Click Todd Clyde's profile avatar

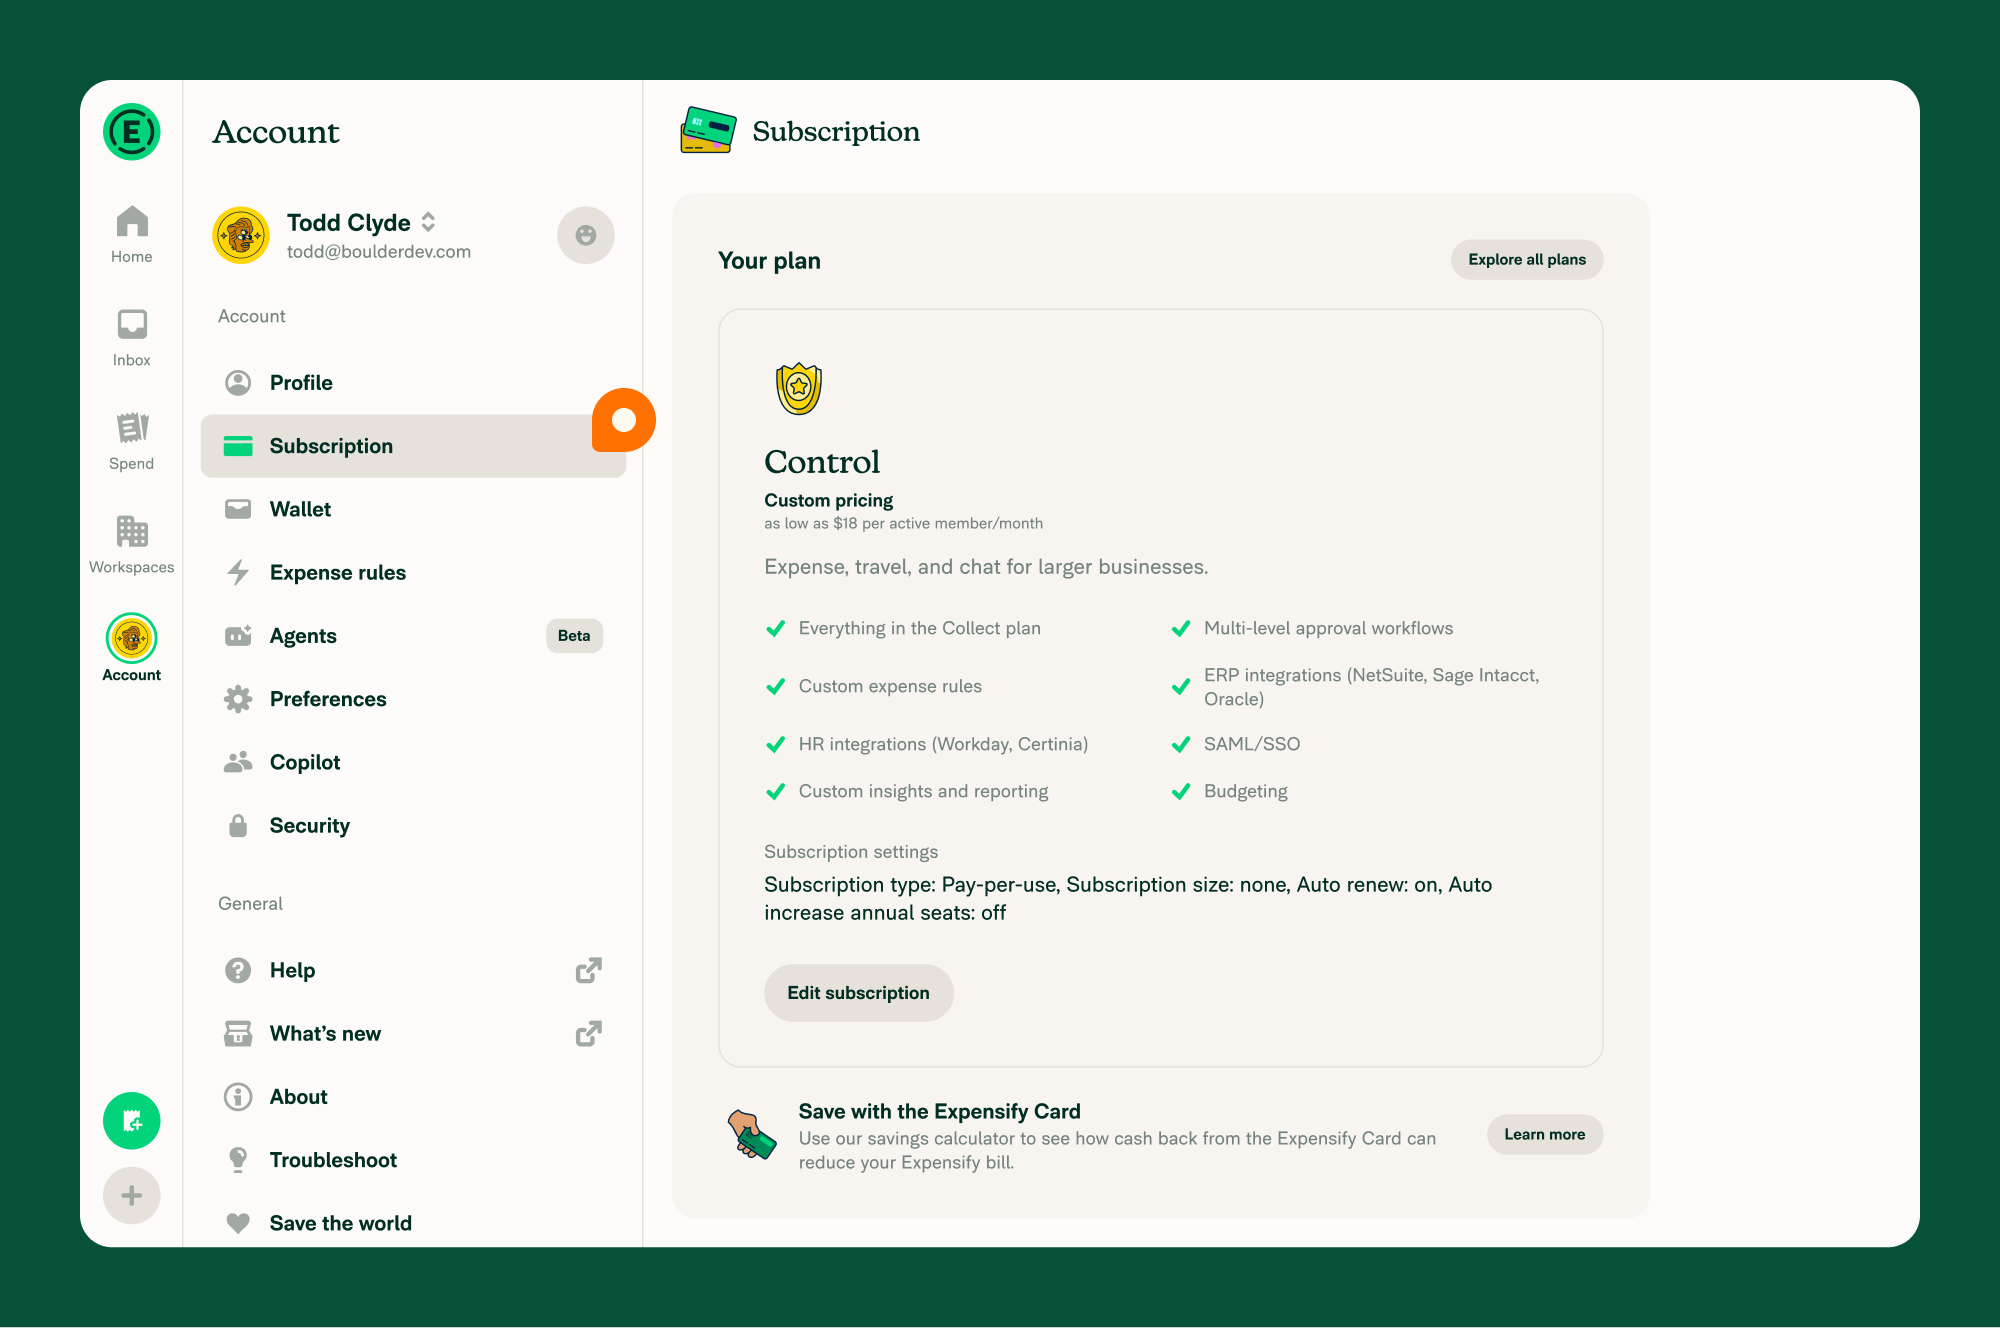click(x=241, y=235)
